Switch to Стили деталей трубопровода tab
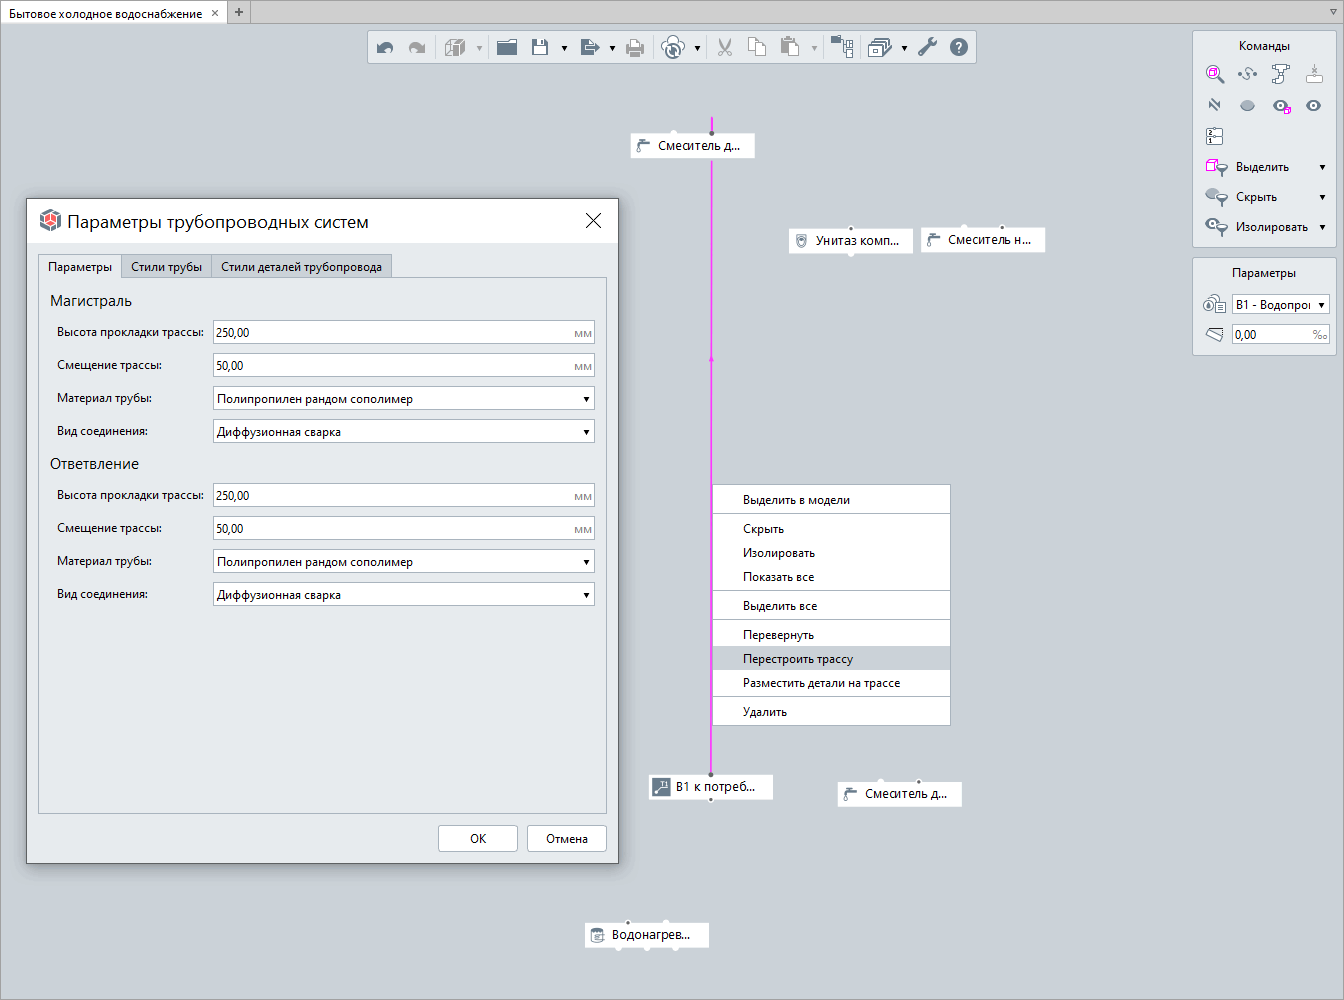The image size is (1344, 1000). coord(301,267)
